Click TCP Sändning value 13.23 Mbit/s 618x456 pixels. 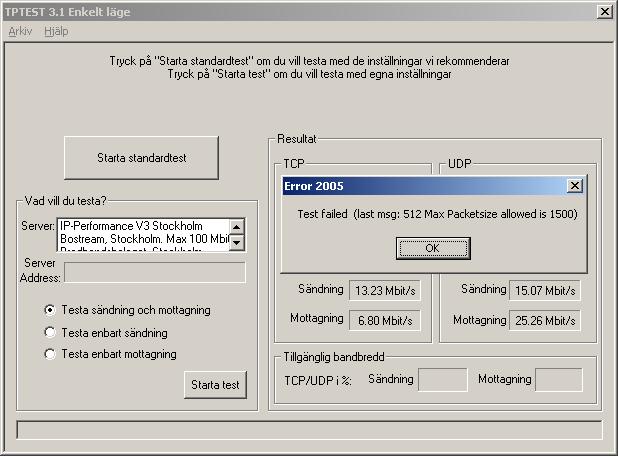click(385, 290)
